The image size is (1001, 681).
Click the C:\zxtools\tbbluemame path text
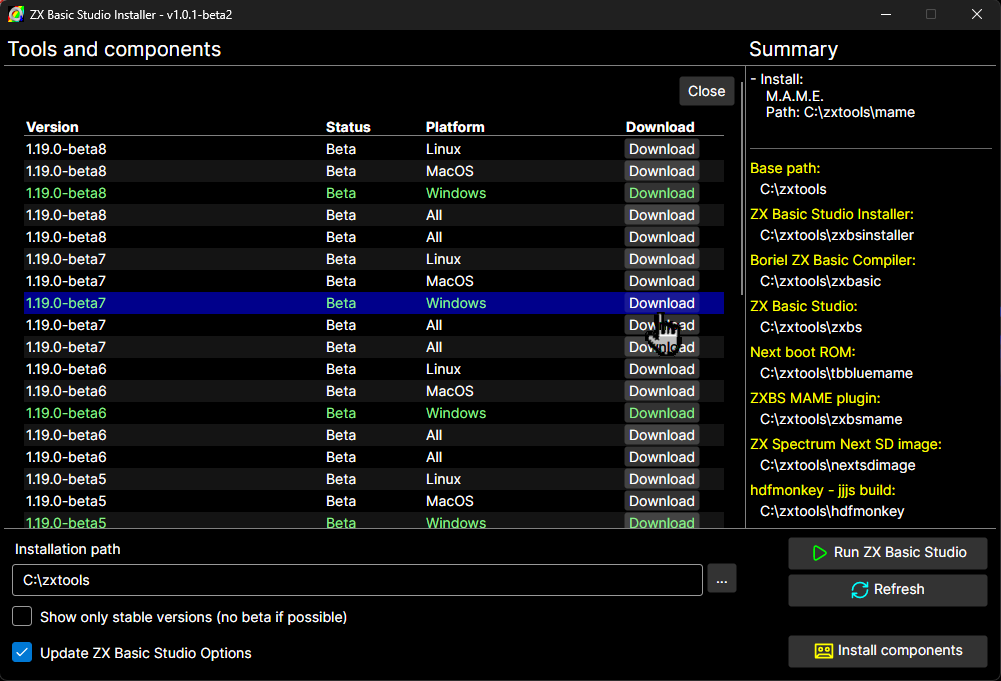point(836,373)
